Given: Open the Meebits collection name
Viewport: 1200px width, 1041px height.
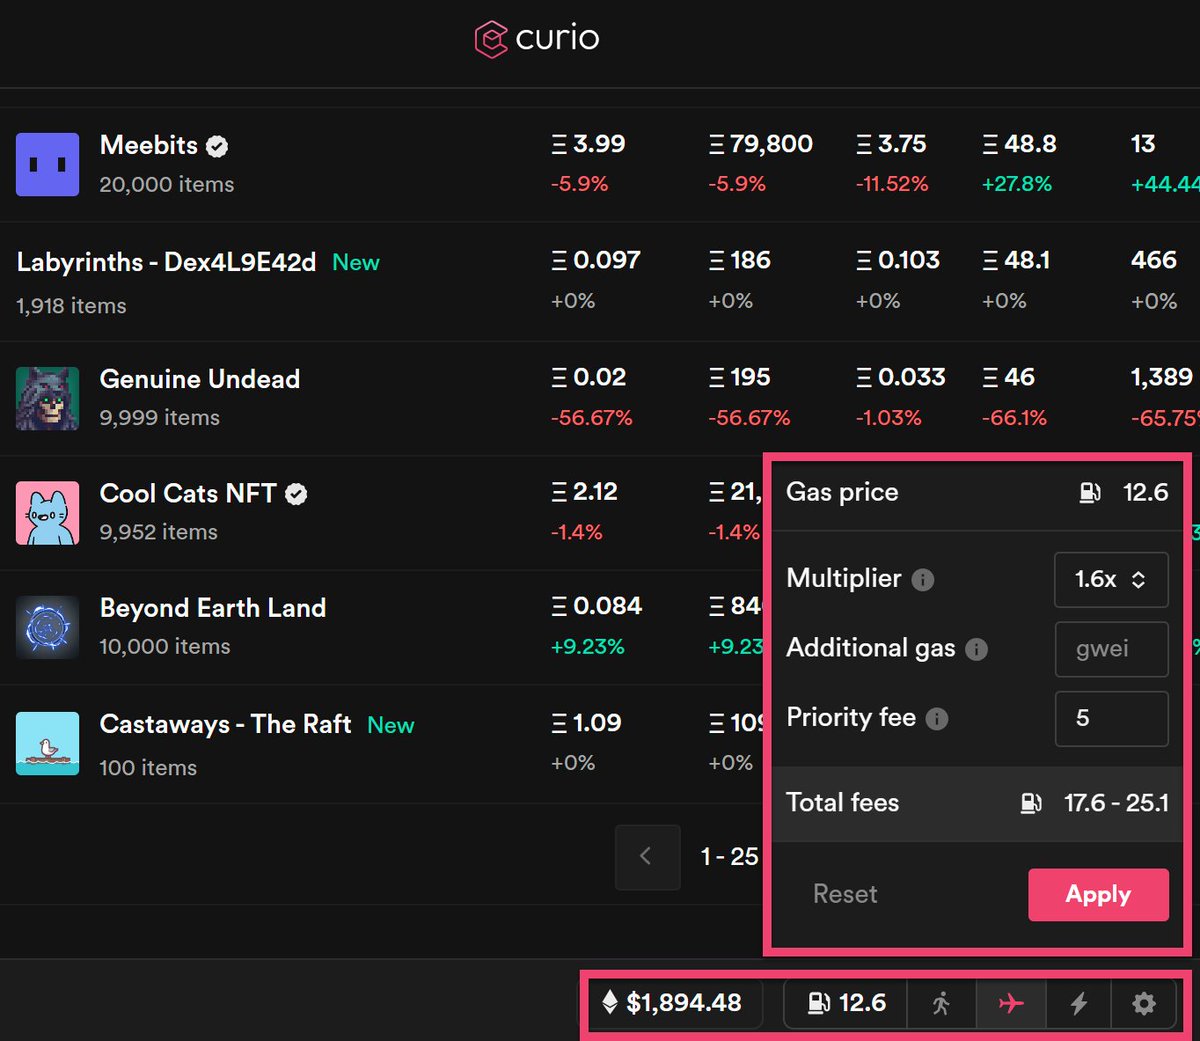Looking at the screenshot, I should click(x=149, y=145).
